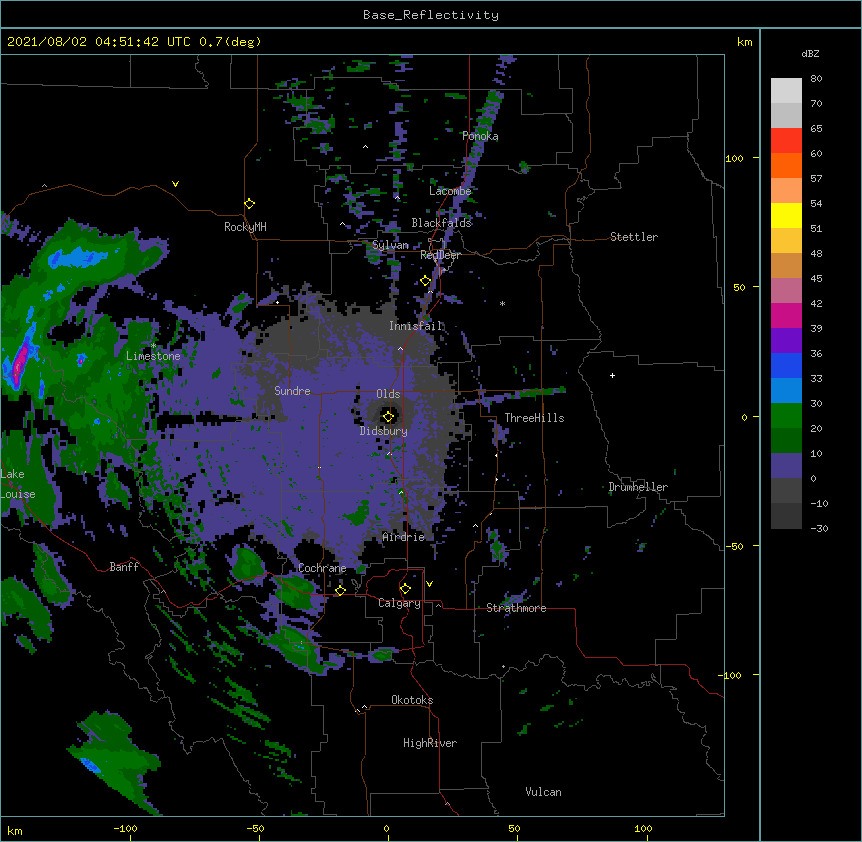This screenshot has height=842, width=862.
Task: Select the 100 tick label on right axis
Action: tap(734, 158)
